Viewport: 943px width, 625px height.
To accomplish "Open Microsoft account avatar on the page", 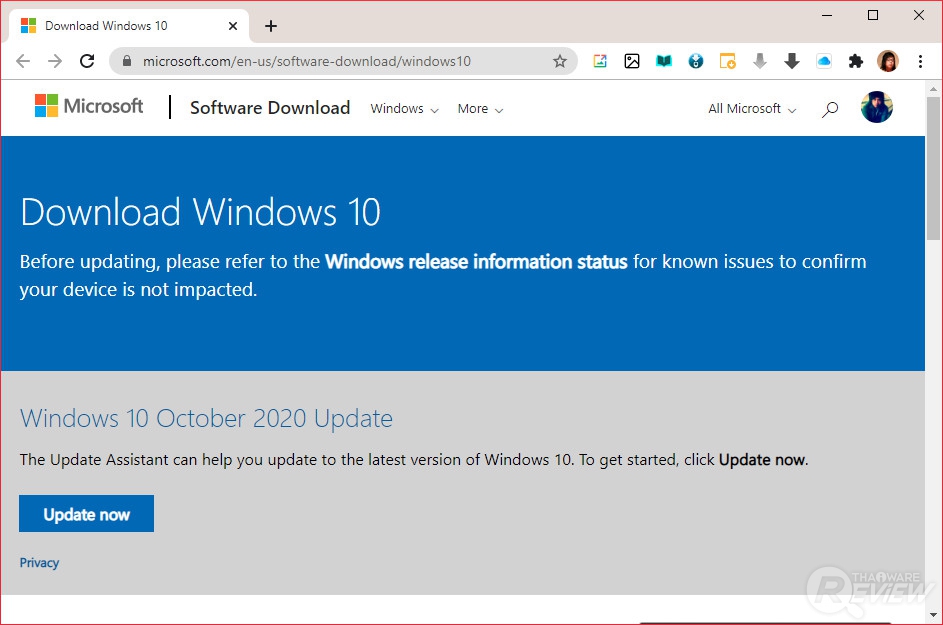I will 876,107.
